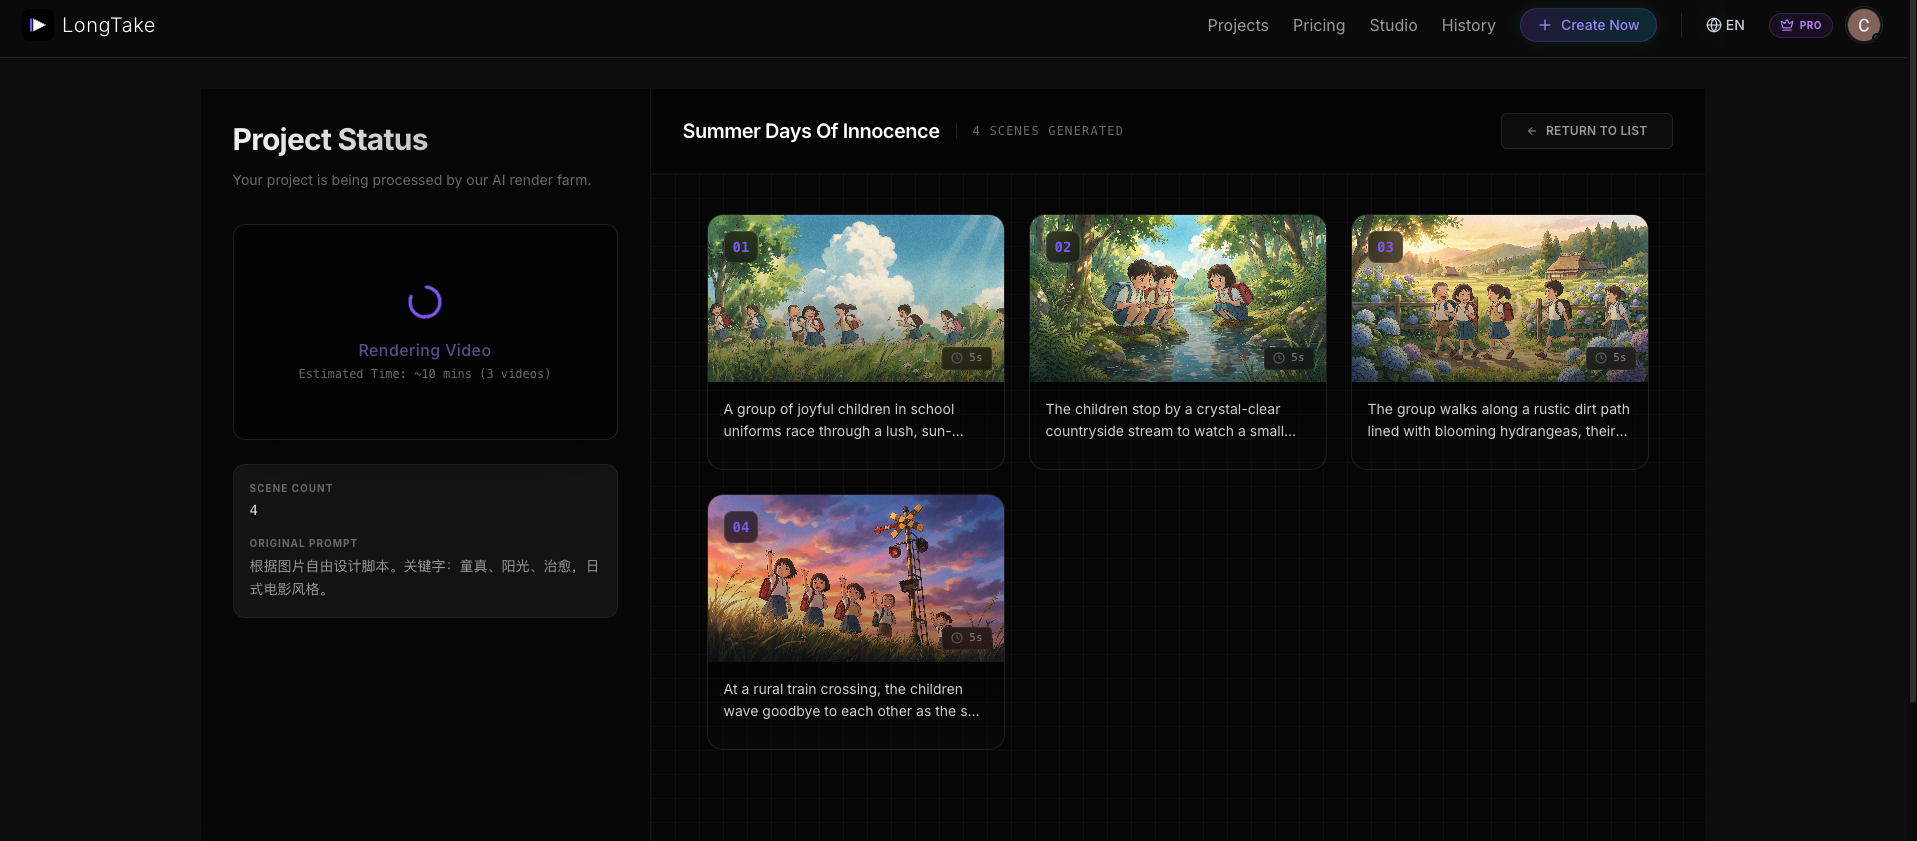Screen dimensions: 1917x841
Task: Click the Return to List button
Action: tap(1586, 131)
